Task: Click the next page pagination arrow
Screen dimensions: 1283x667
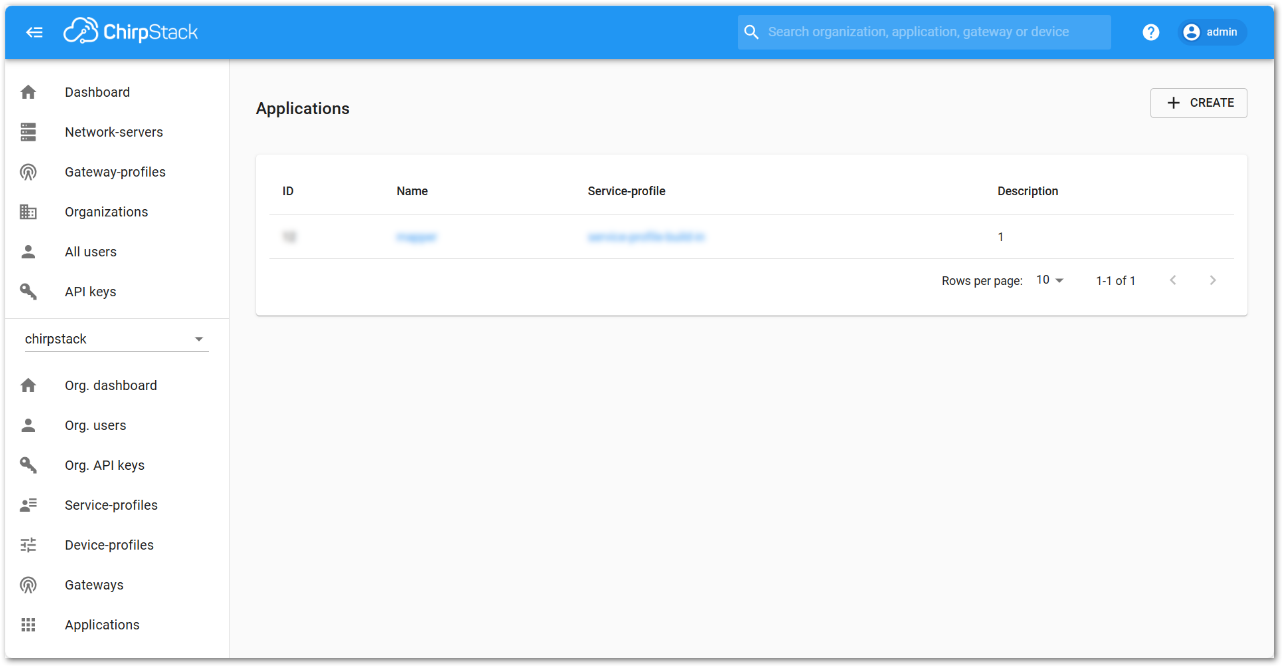Action: point(1213,280)
